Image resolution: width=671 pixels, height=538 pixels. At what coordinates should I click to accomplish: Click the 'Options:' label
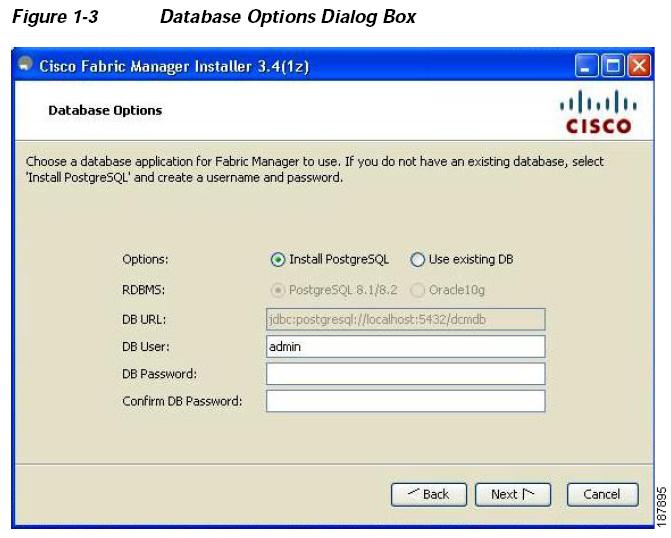click(145, 259)
